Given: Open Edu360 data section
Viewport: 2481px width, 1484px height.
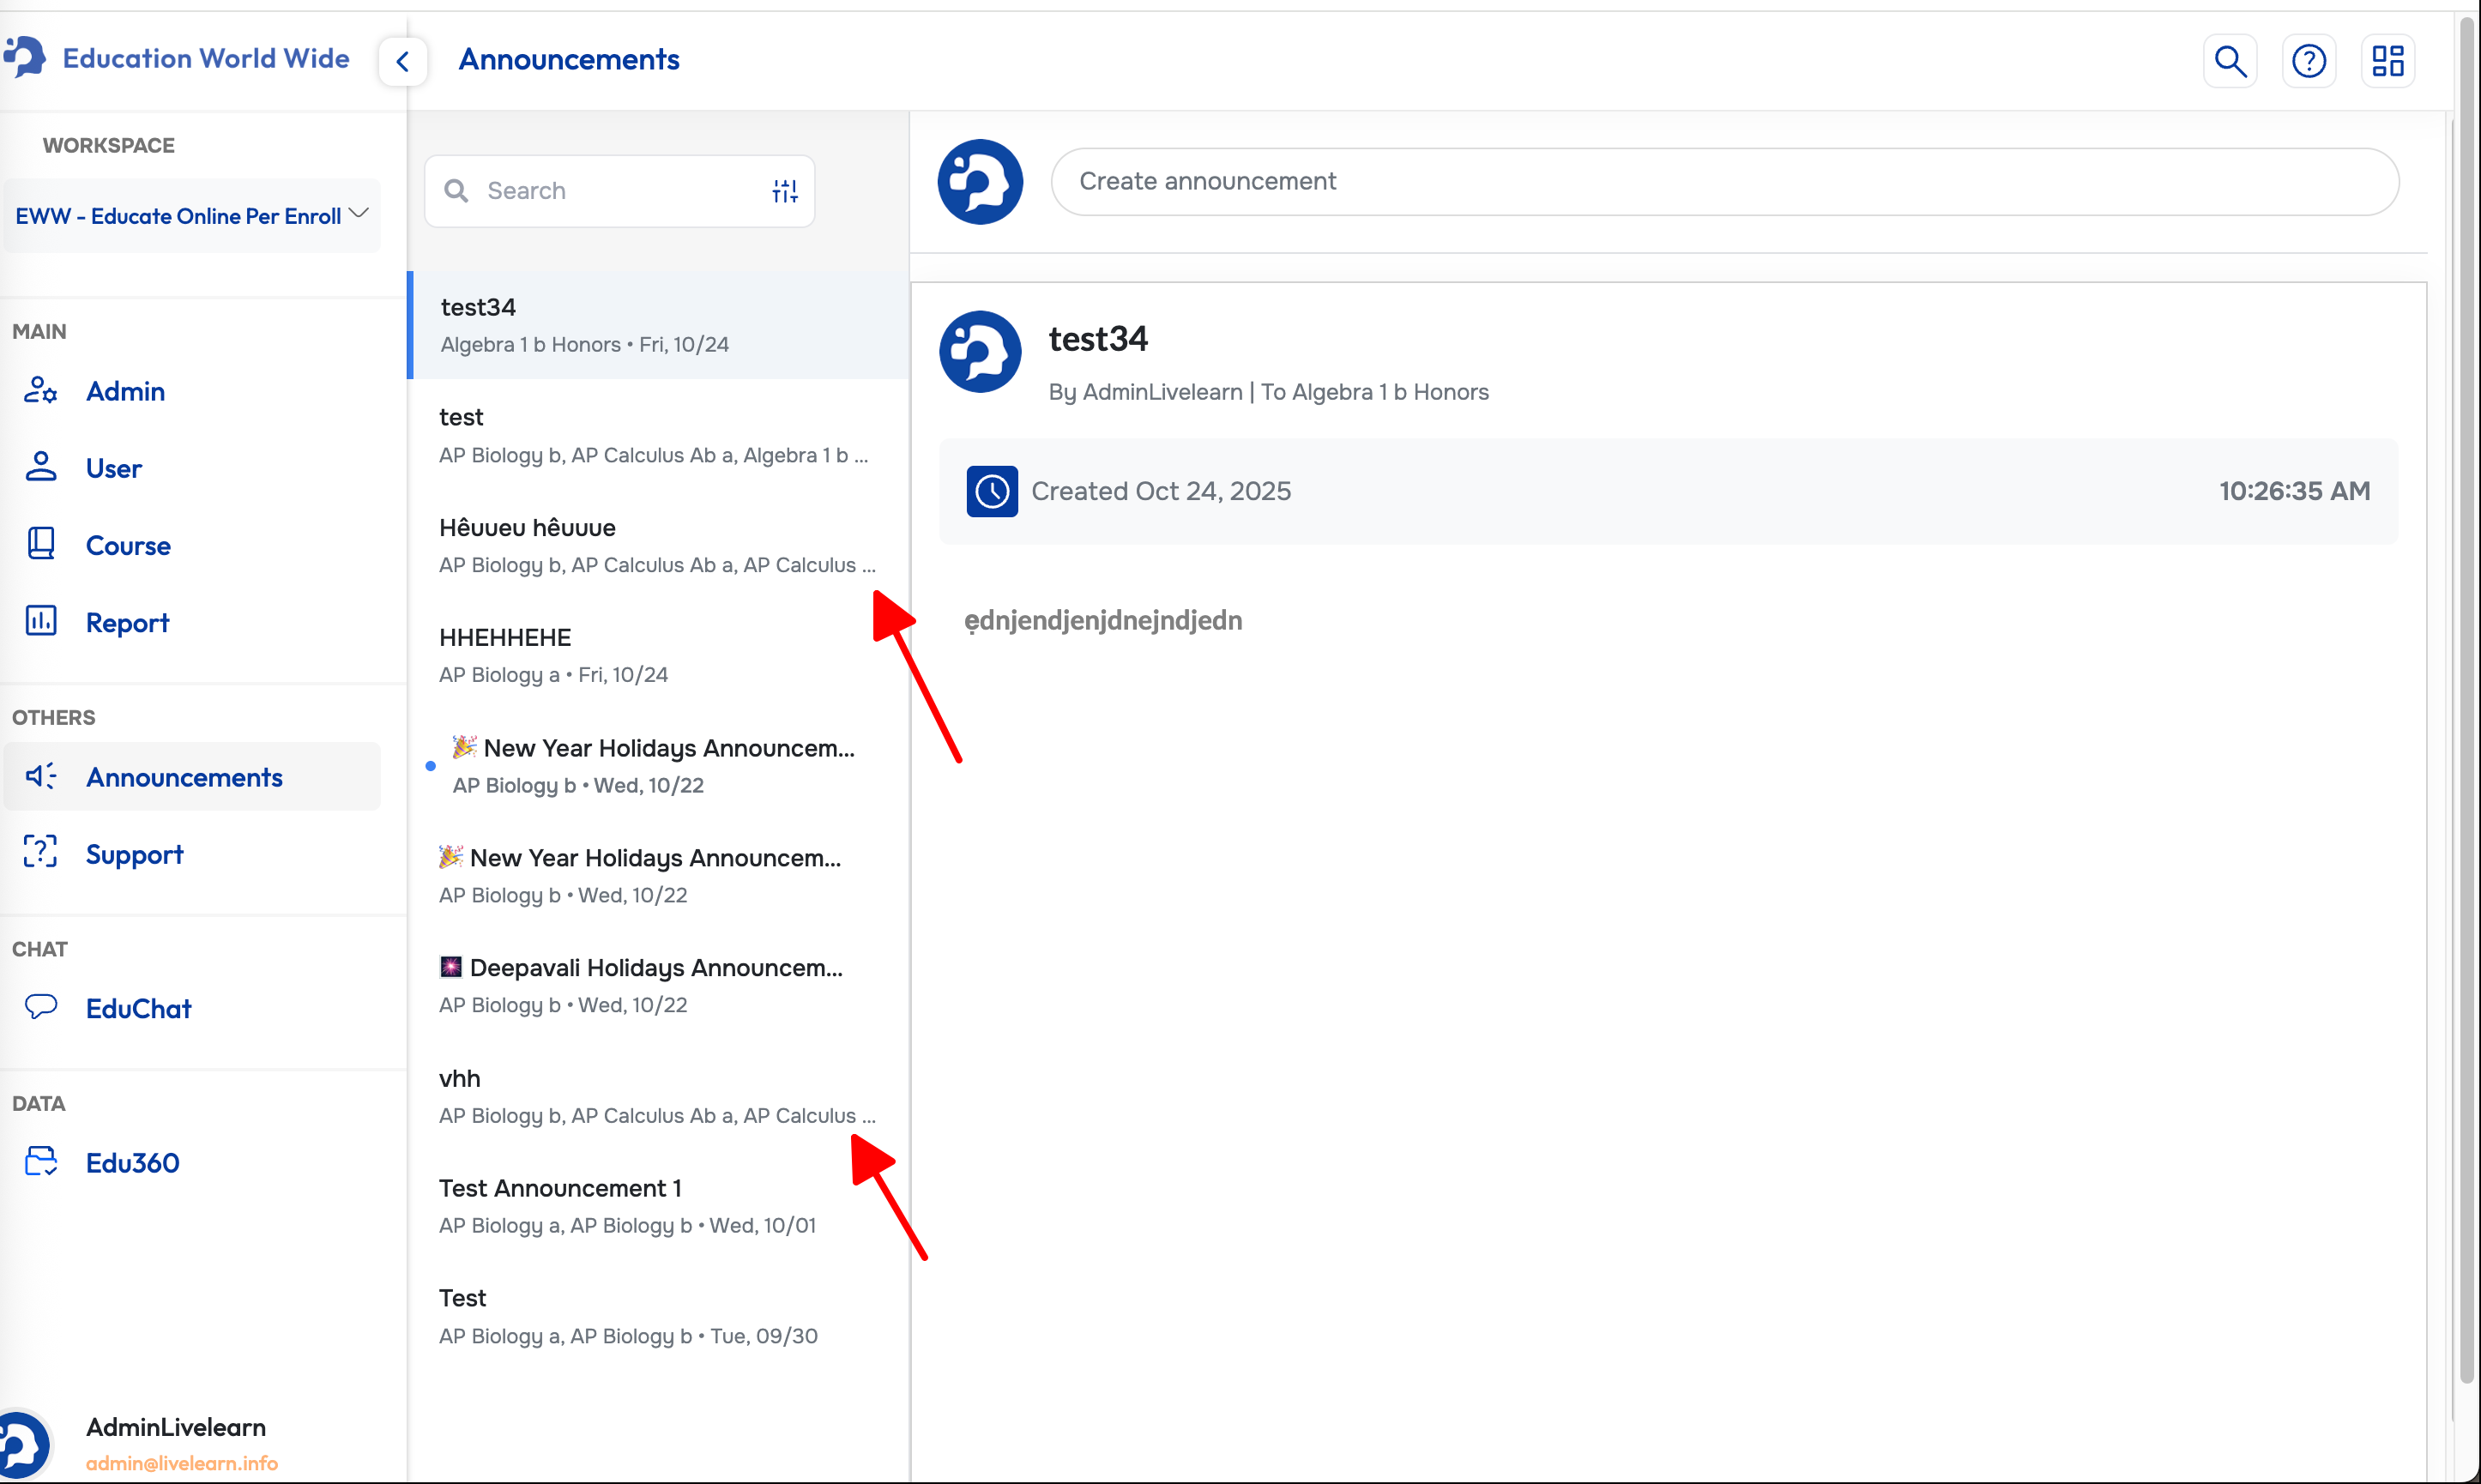Looking at the screenshot, I should pos(132,1162).
